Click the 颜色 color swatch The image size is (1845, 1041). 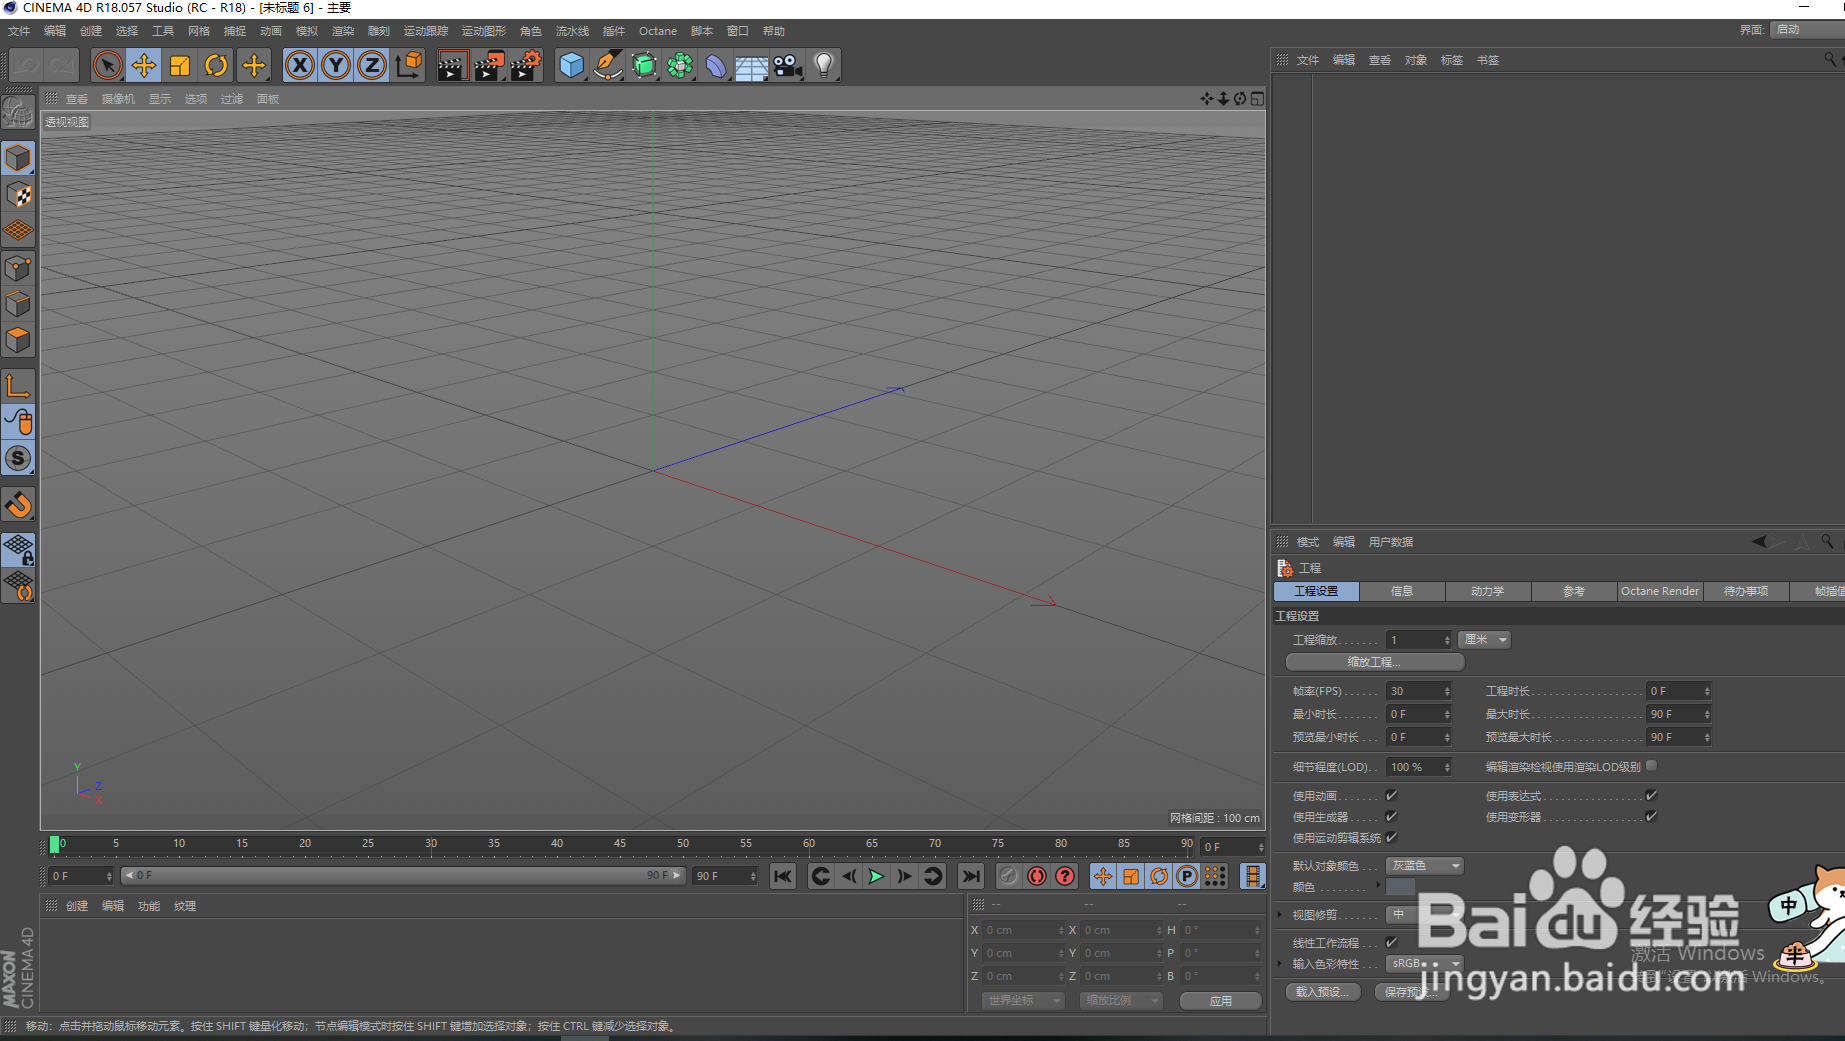coord(1400,887)
